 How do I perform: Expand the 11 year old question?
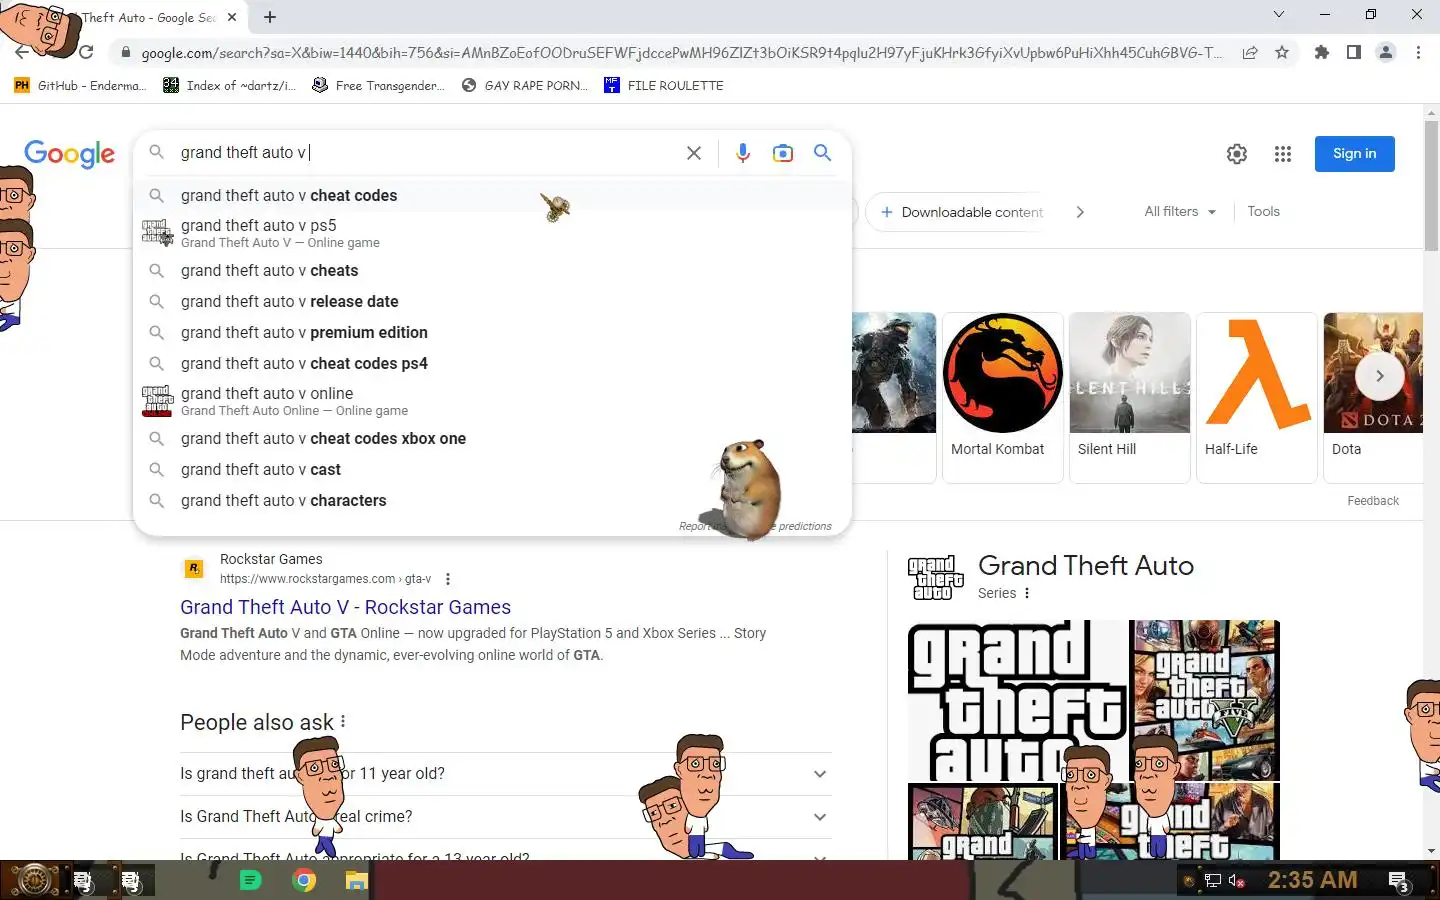coord(505,773)
